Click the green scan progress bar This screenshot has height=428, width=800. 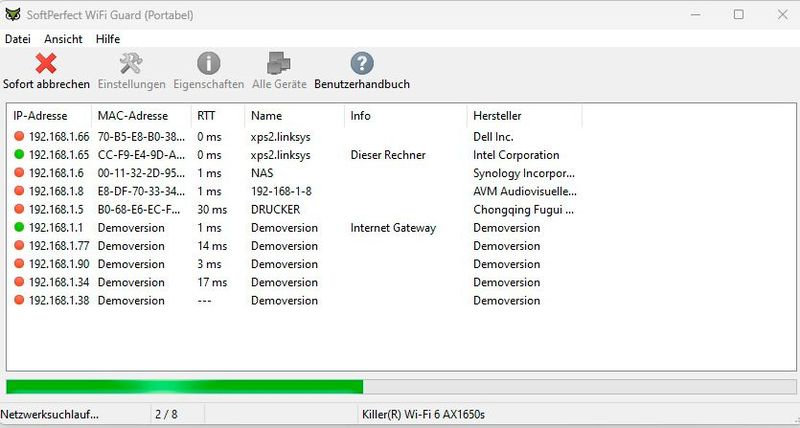(x=184, y=387)
